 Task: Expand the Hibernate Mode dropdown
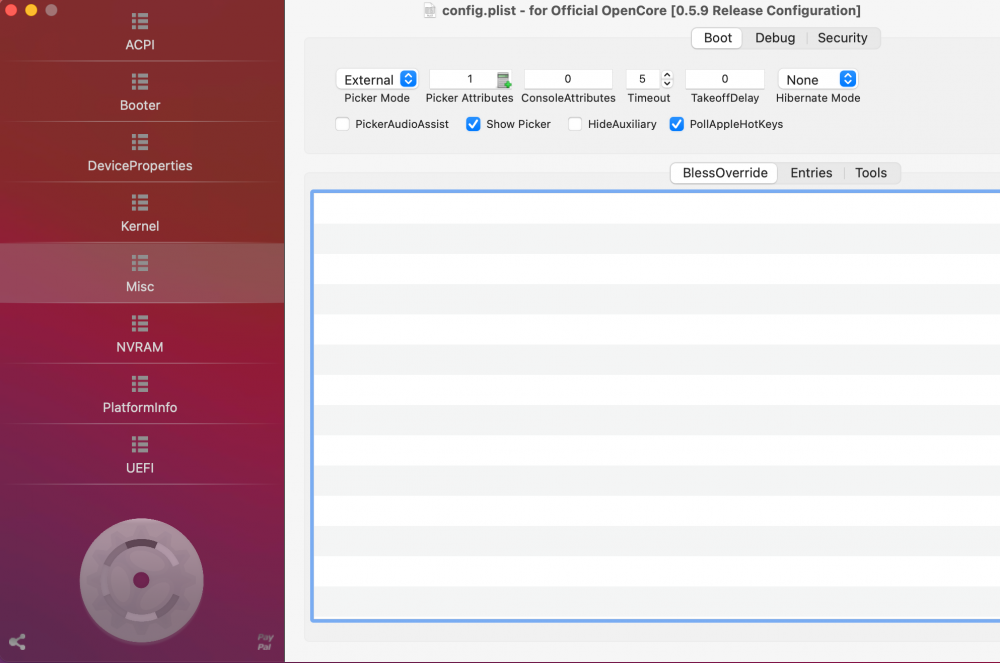point(817,80)
